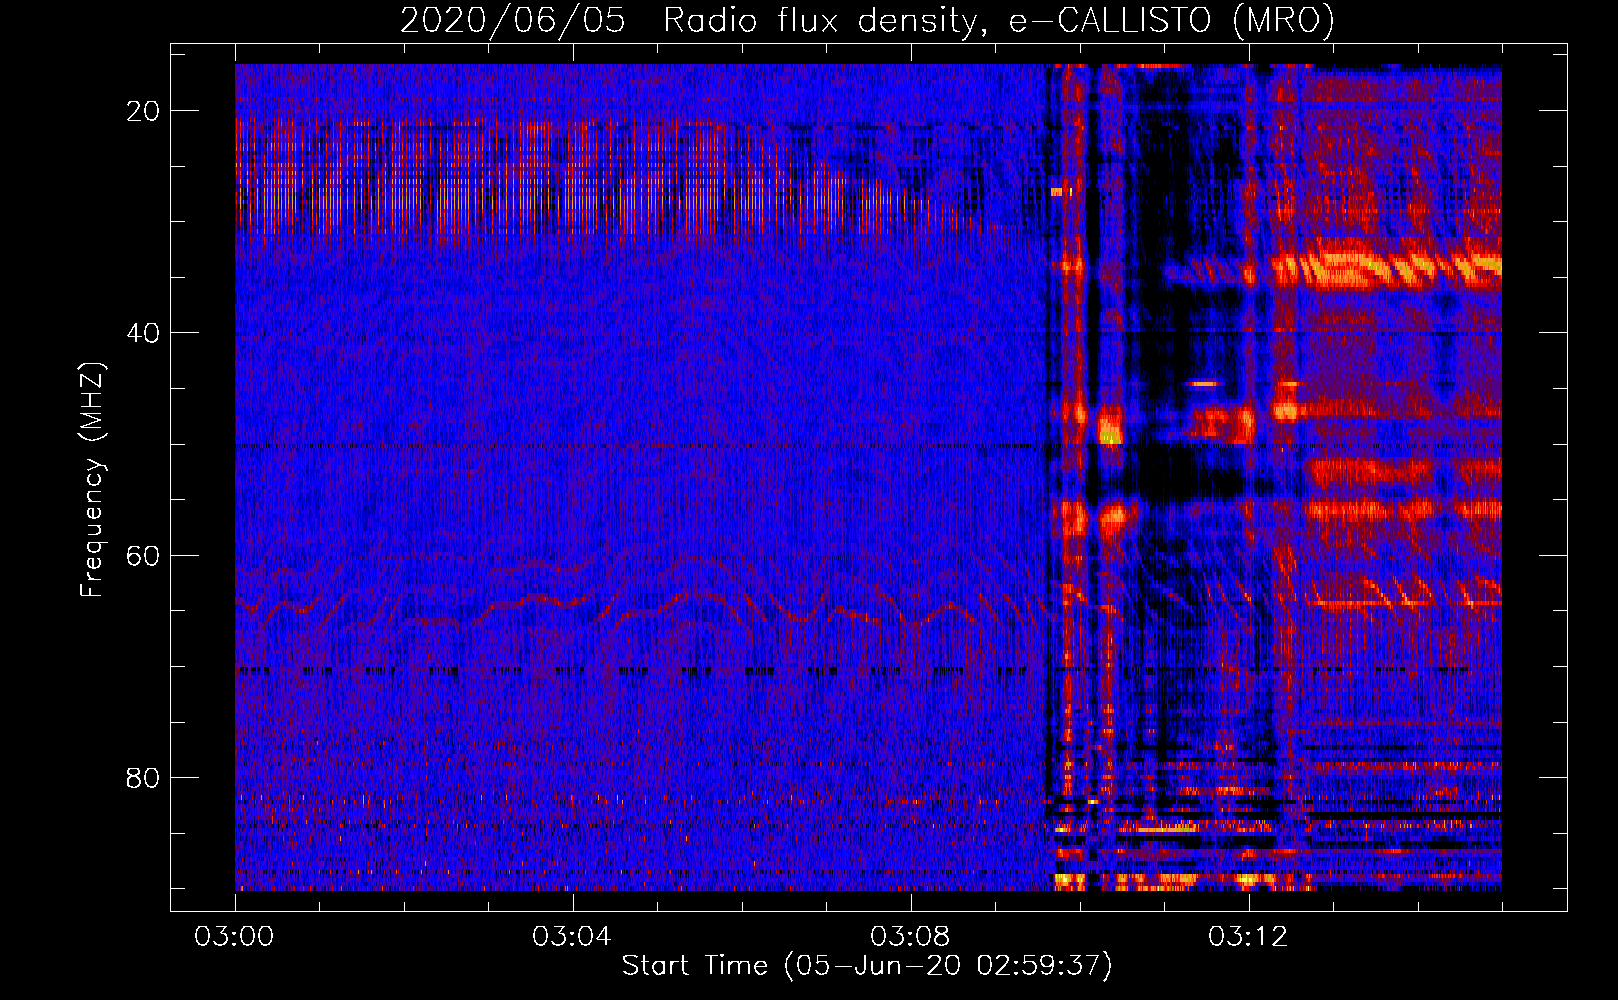Click the plot title '2020/06/05 Radio flux density, e-CALLISTO (MRO)'

pos(867,20)
